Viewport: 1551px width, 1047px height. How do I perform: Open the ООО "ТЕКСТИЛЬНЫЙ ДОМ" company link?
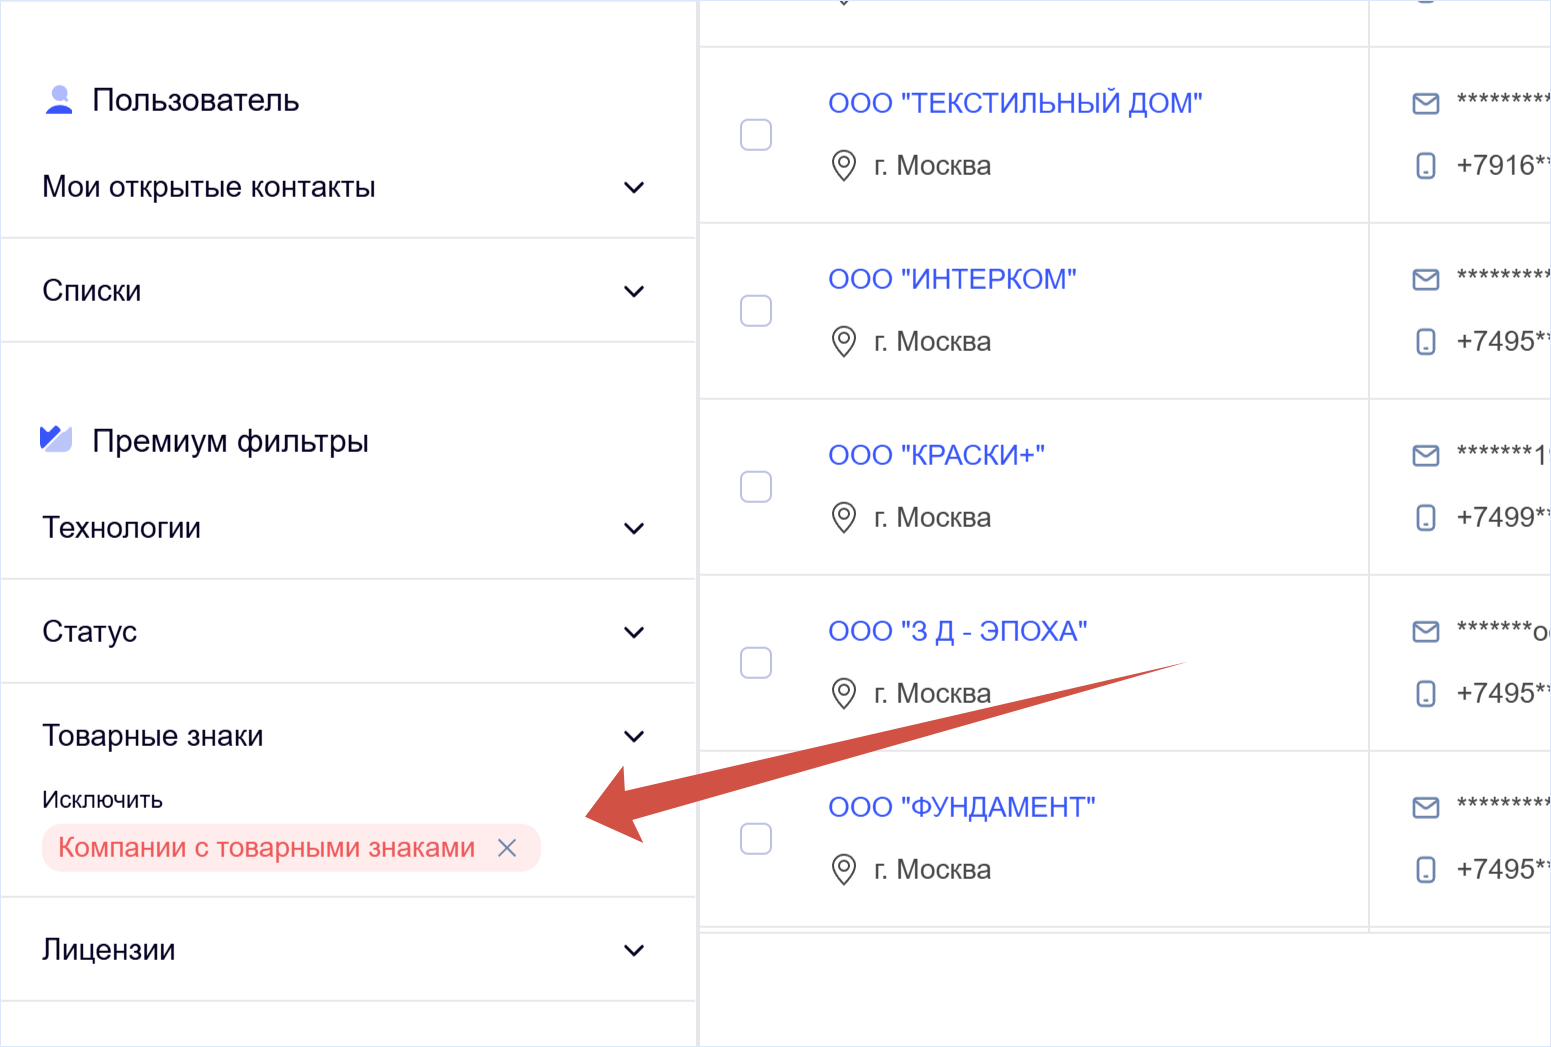coord(1015,101)
